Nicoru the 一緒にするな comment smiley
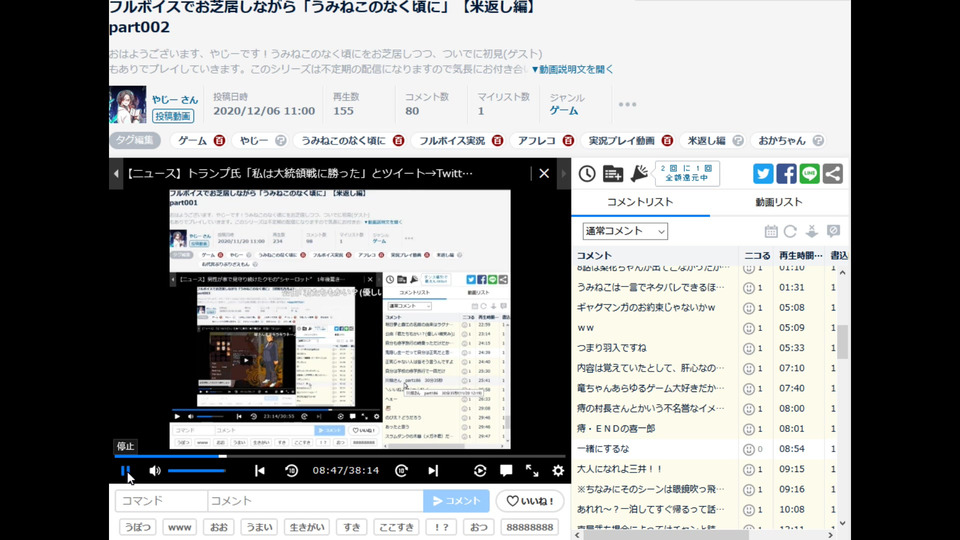This screenshot has height=540, width=960. point(749,449)
